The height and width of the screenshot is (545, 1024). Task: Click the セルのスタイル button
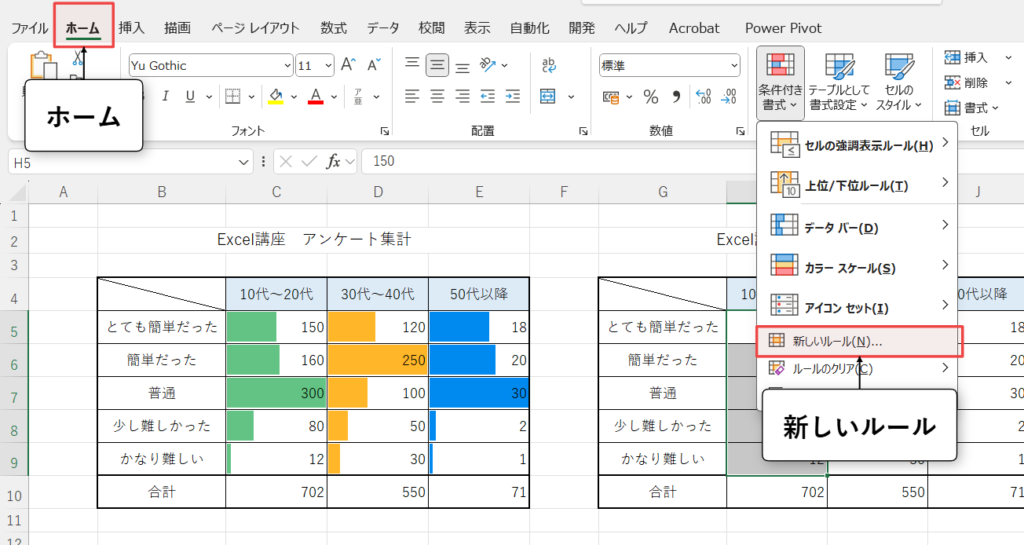[899, 82]
